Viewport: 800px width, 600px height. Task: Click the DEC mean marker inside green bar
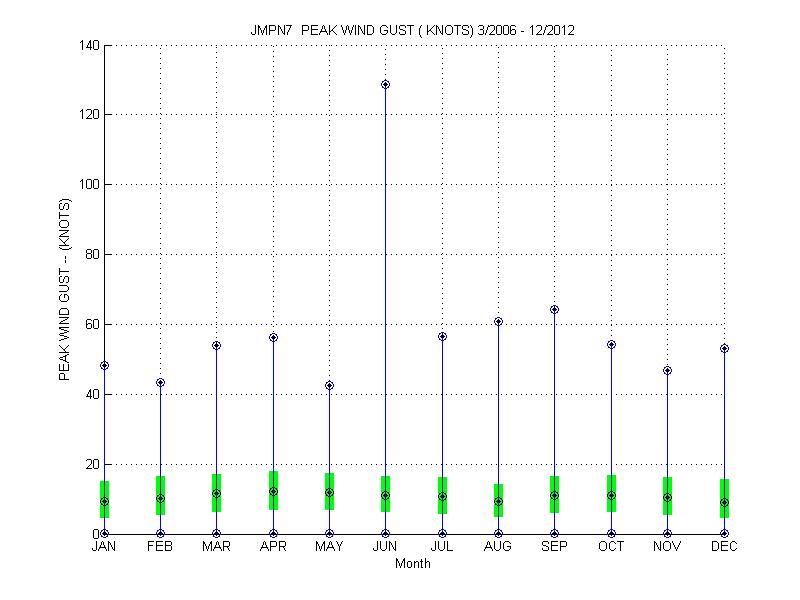[724, 503]
